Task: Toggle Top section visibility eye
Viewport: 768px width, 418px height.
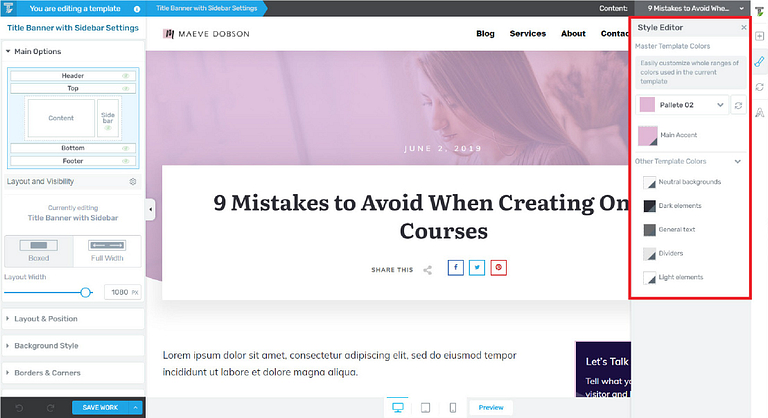Action: pos(125,89)
